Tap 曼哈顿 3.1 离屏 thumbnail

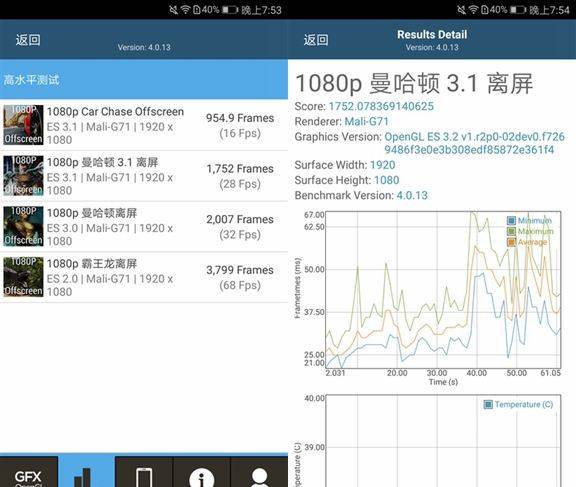click(x=23, y=176)
